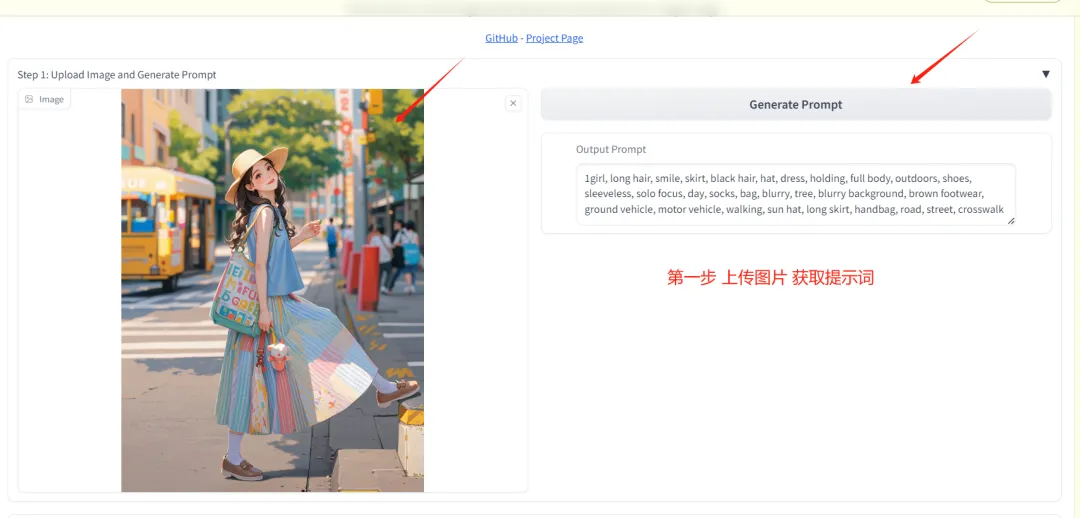The height and width of the screenshot is (518, 1080).
Task: Click the Output Prompt field label
Action: (610, 149)
